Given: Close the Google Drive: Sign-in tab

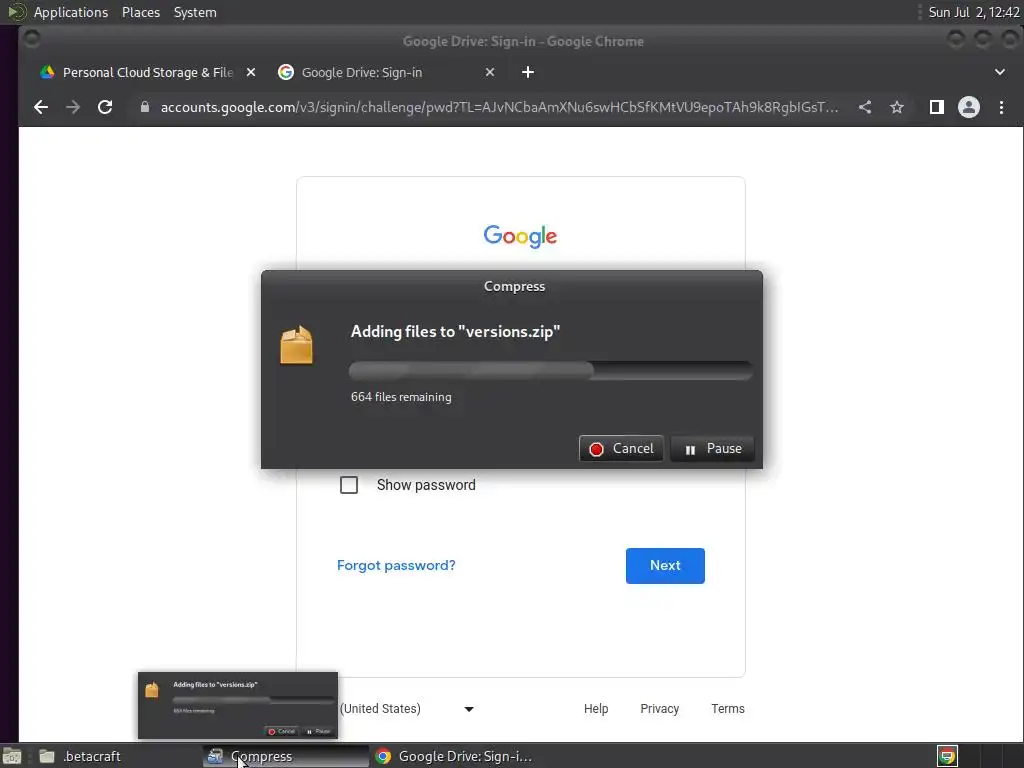Looking at the screenshot, I should click(490, 72).
